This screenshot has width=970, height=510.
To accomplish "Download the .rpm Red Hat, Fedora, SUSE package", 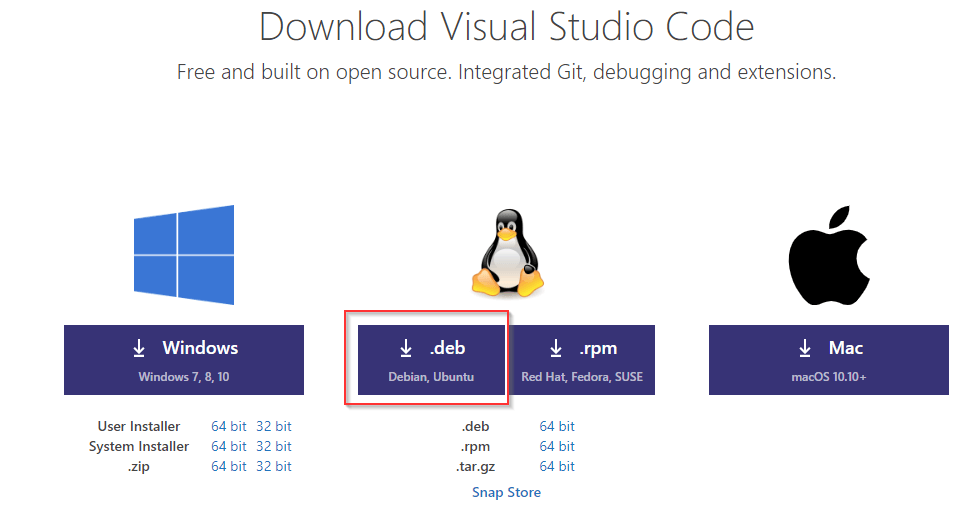I will (x=582, y=360).
